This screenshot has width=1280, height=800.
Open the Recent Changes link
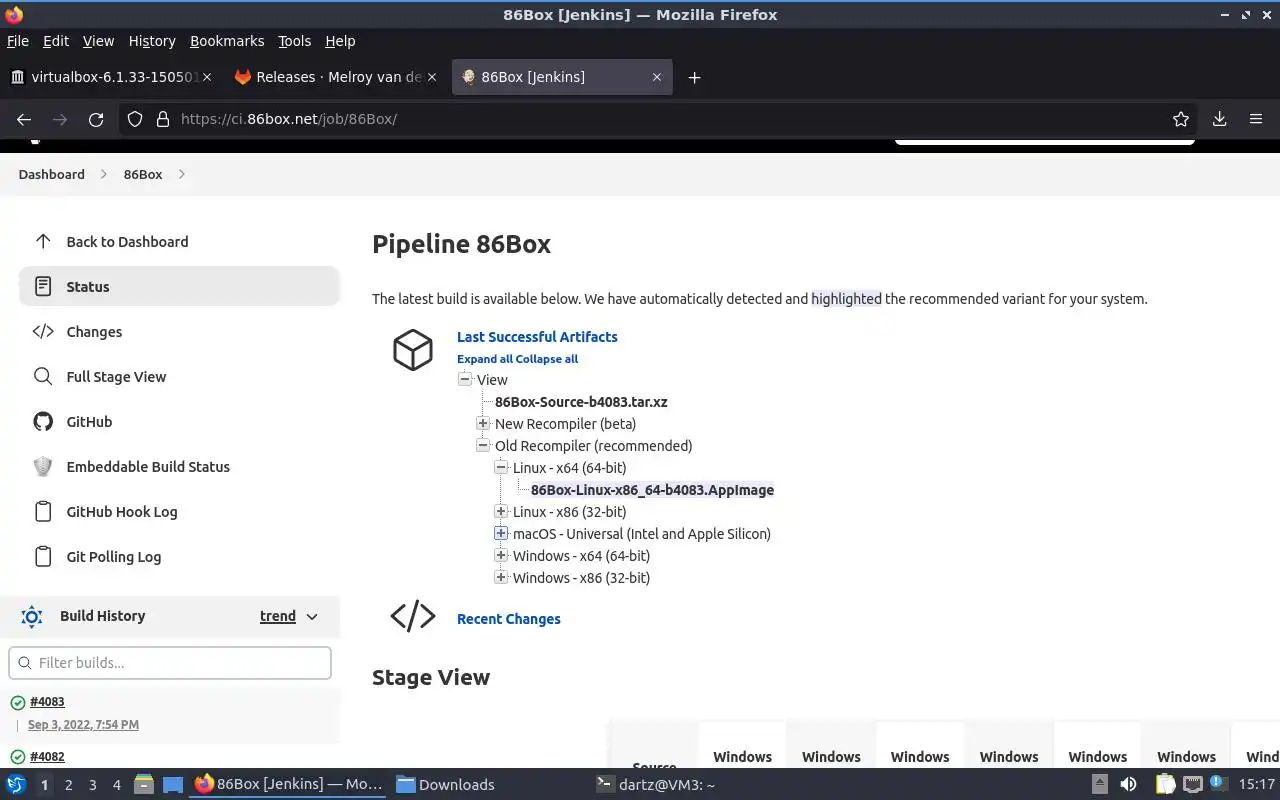pyautogui.click(x=508, y=619)
